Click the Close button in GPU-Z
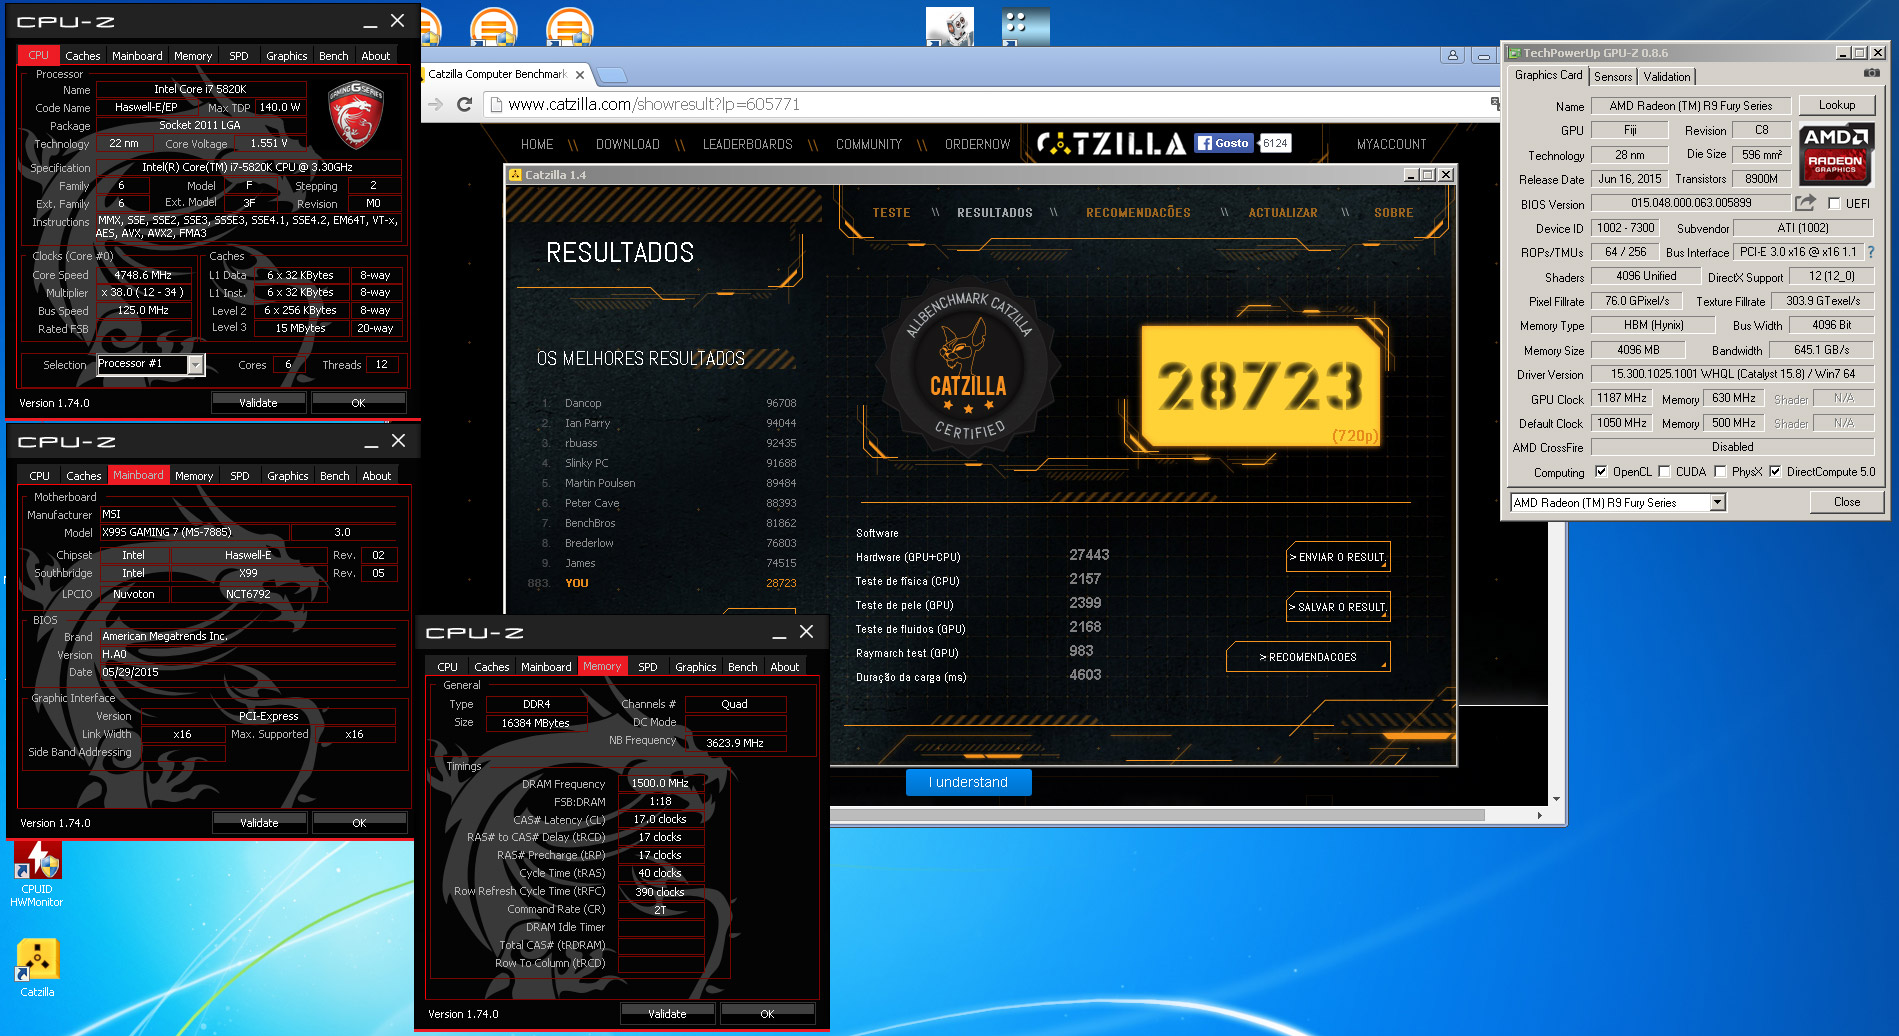 pyautogui.click(x=1847, y=502)
